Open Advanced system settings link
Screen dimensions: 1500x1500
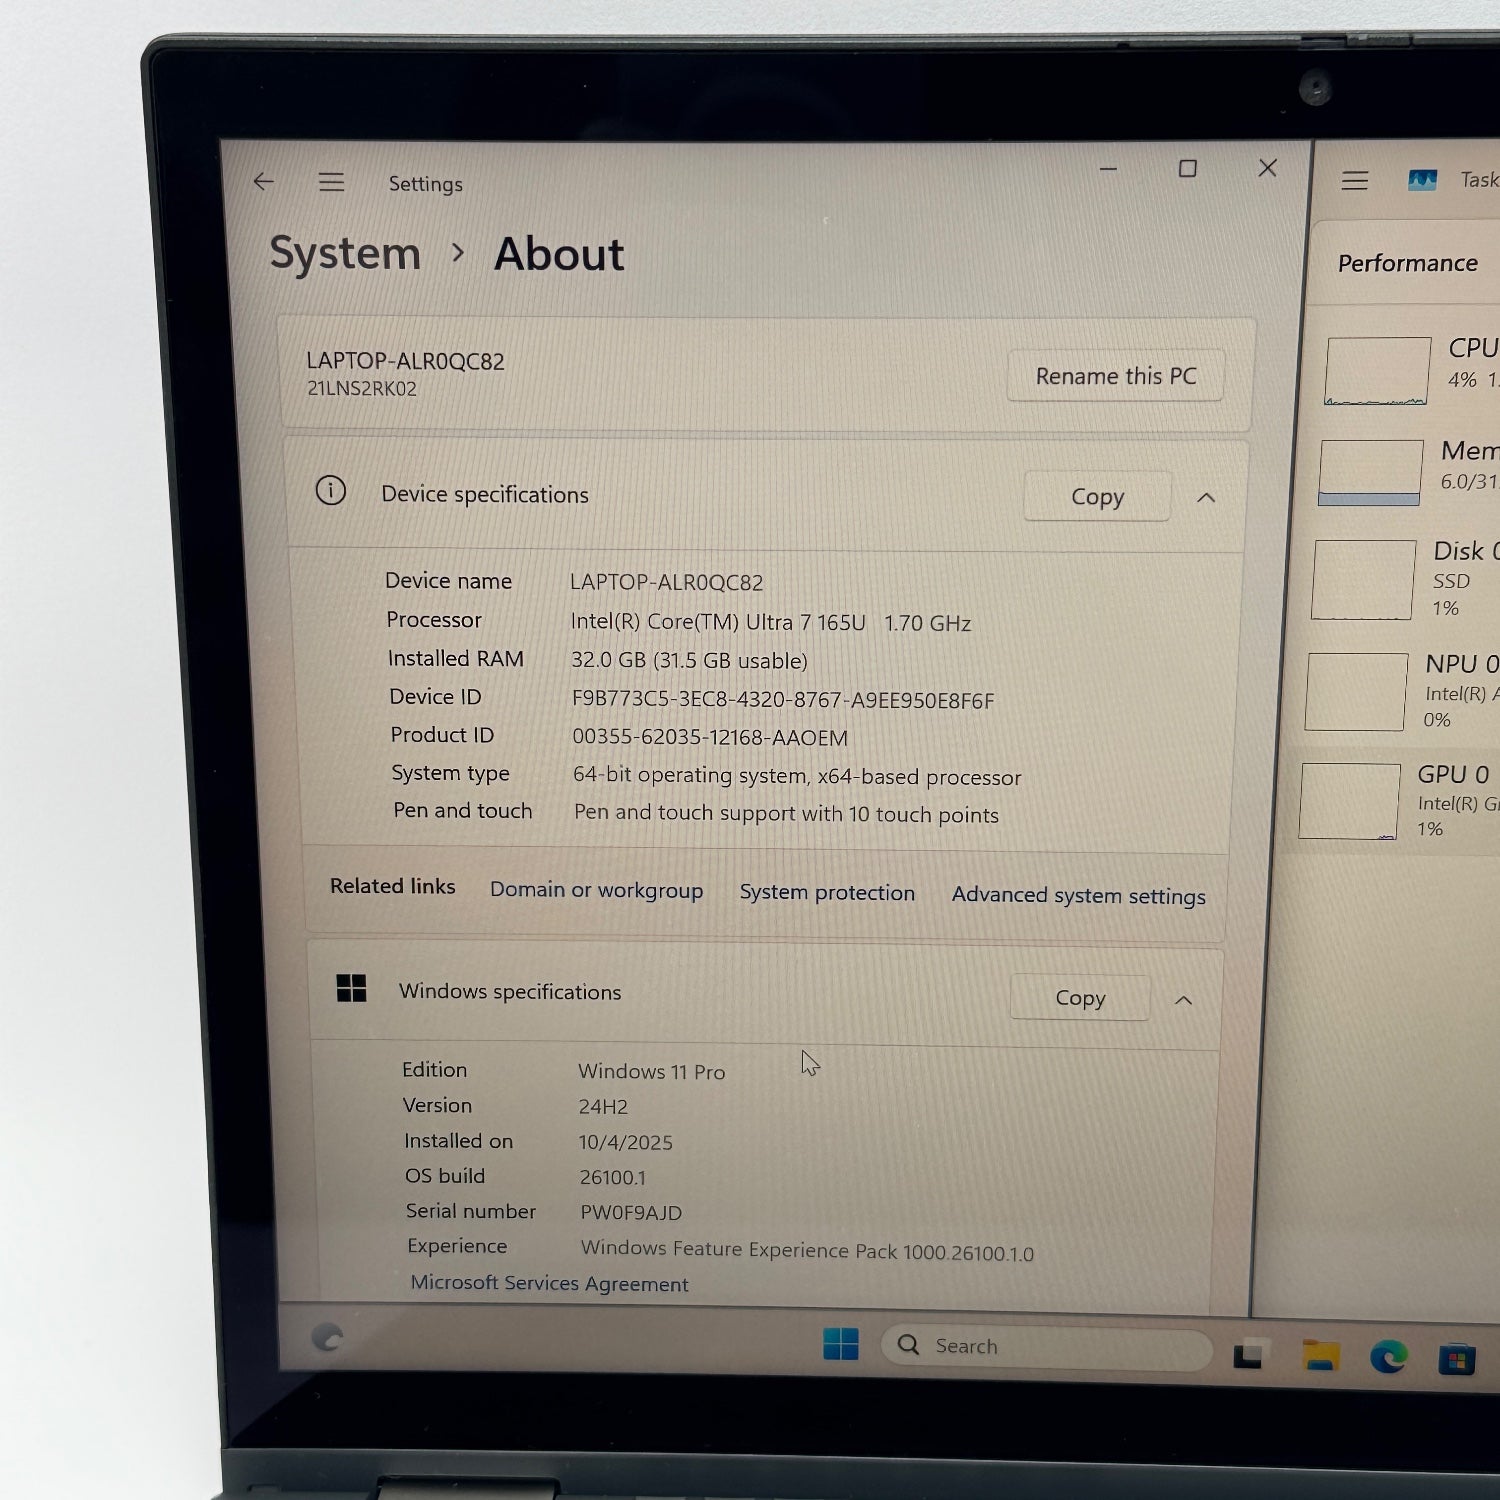1078,896
